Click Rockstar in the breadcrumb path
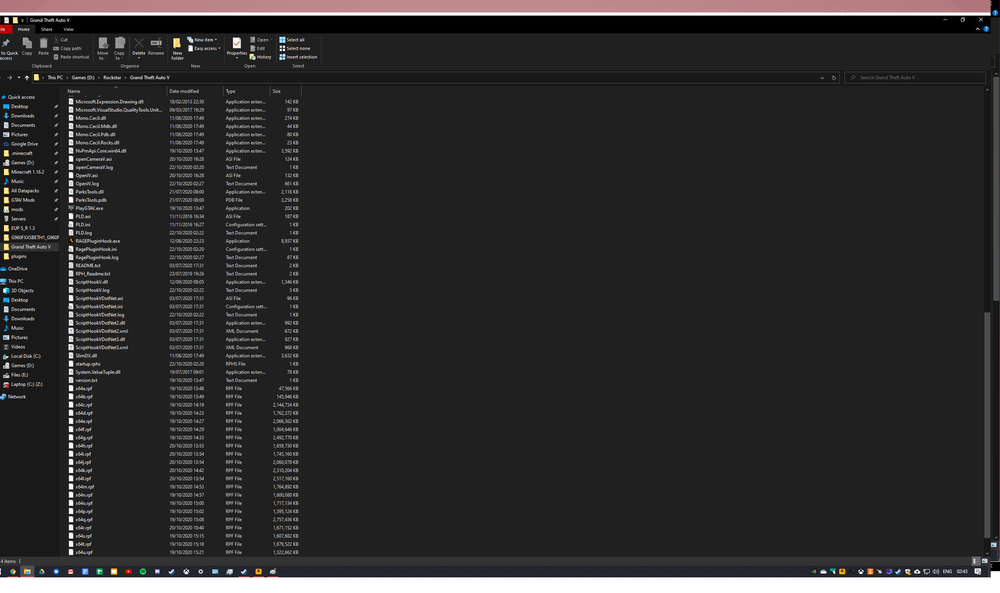The image size is (1000, 593). click(112, 78)
